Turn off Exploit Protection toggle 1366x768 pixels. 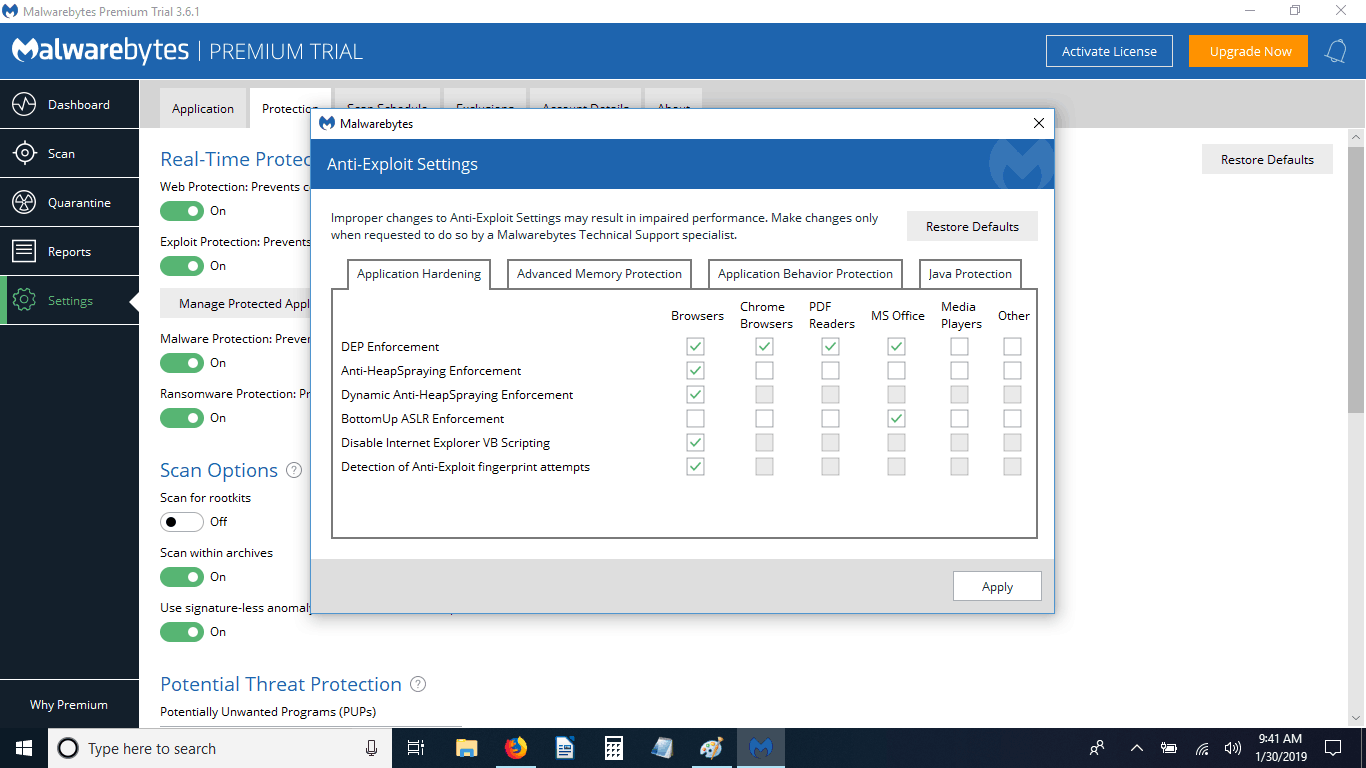pos(182,266)
